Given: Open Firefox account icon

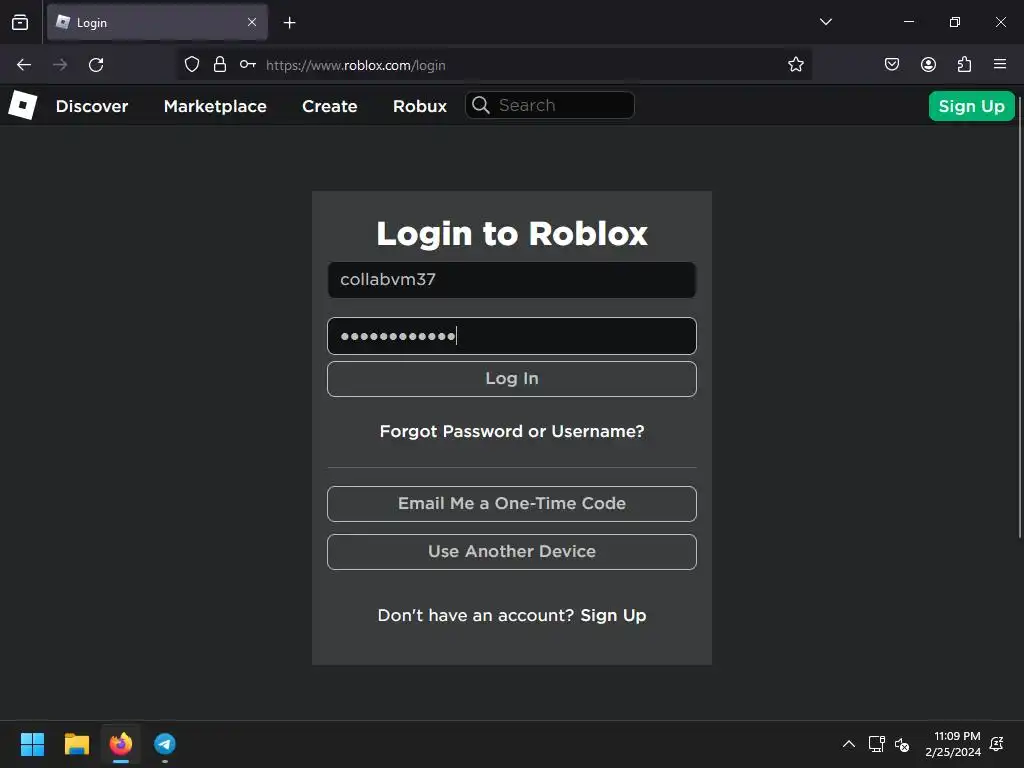Looking at the screenshot, I should click(928, 65).
